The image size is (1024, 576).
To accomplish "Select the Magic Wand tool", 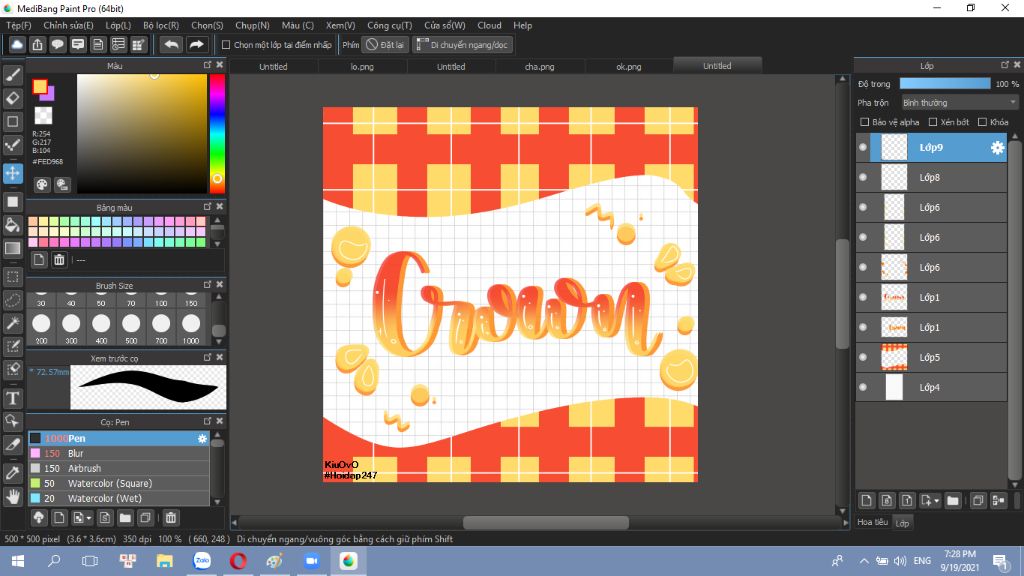I will click(x=12, y=323).
